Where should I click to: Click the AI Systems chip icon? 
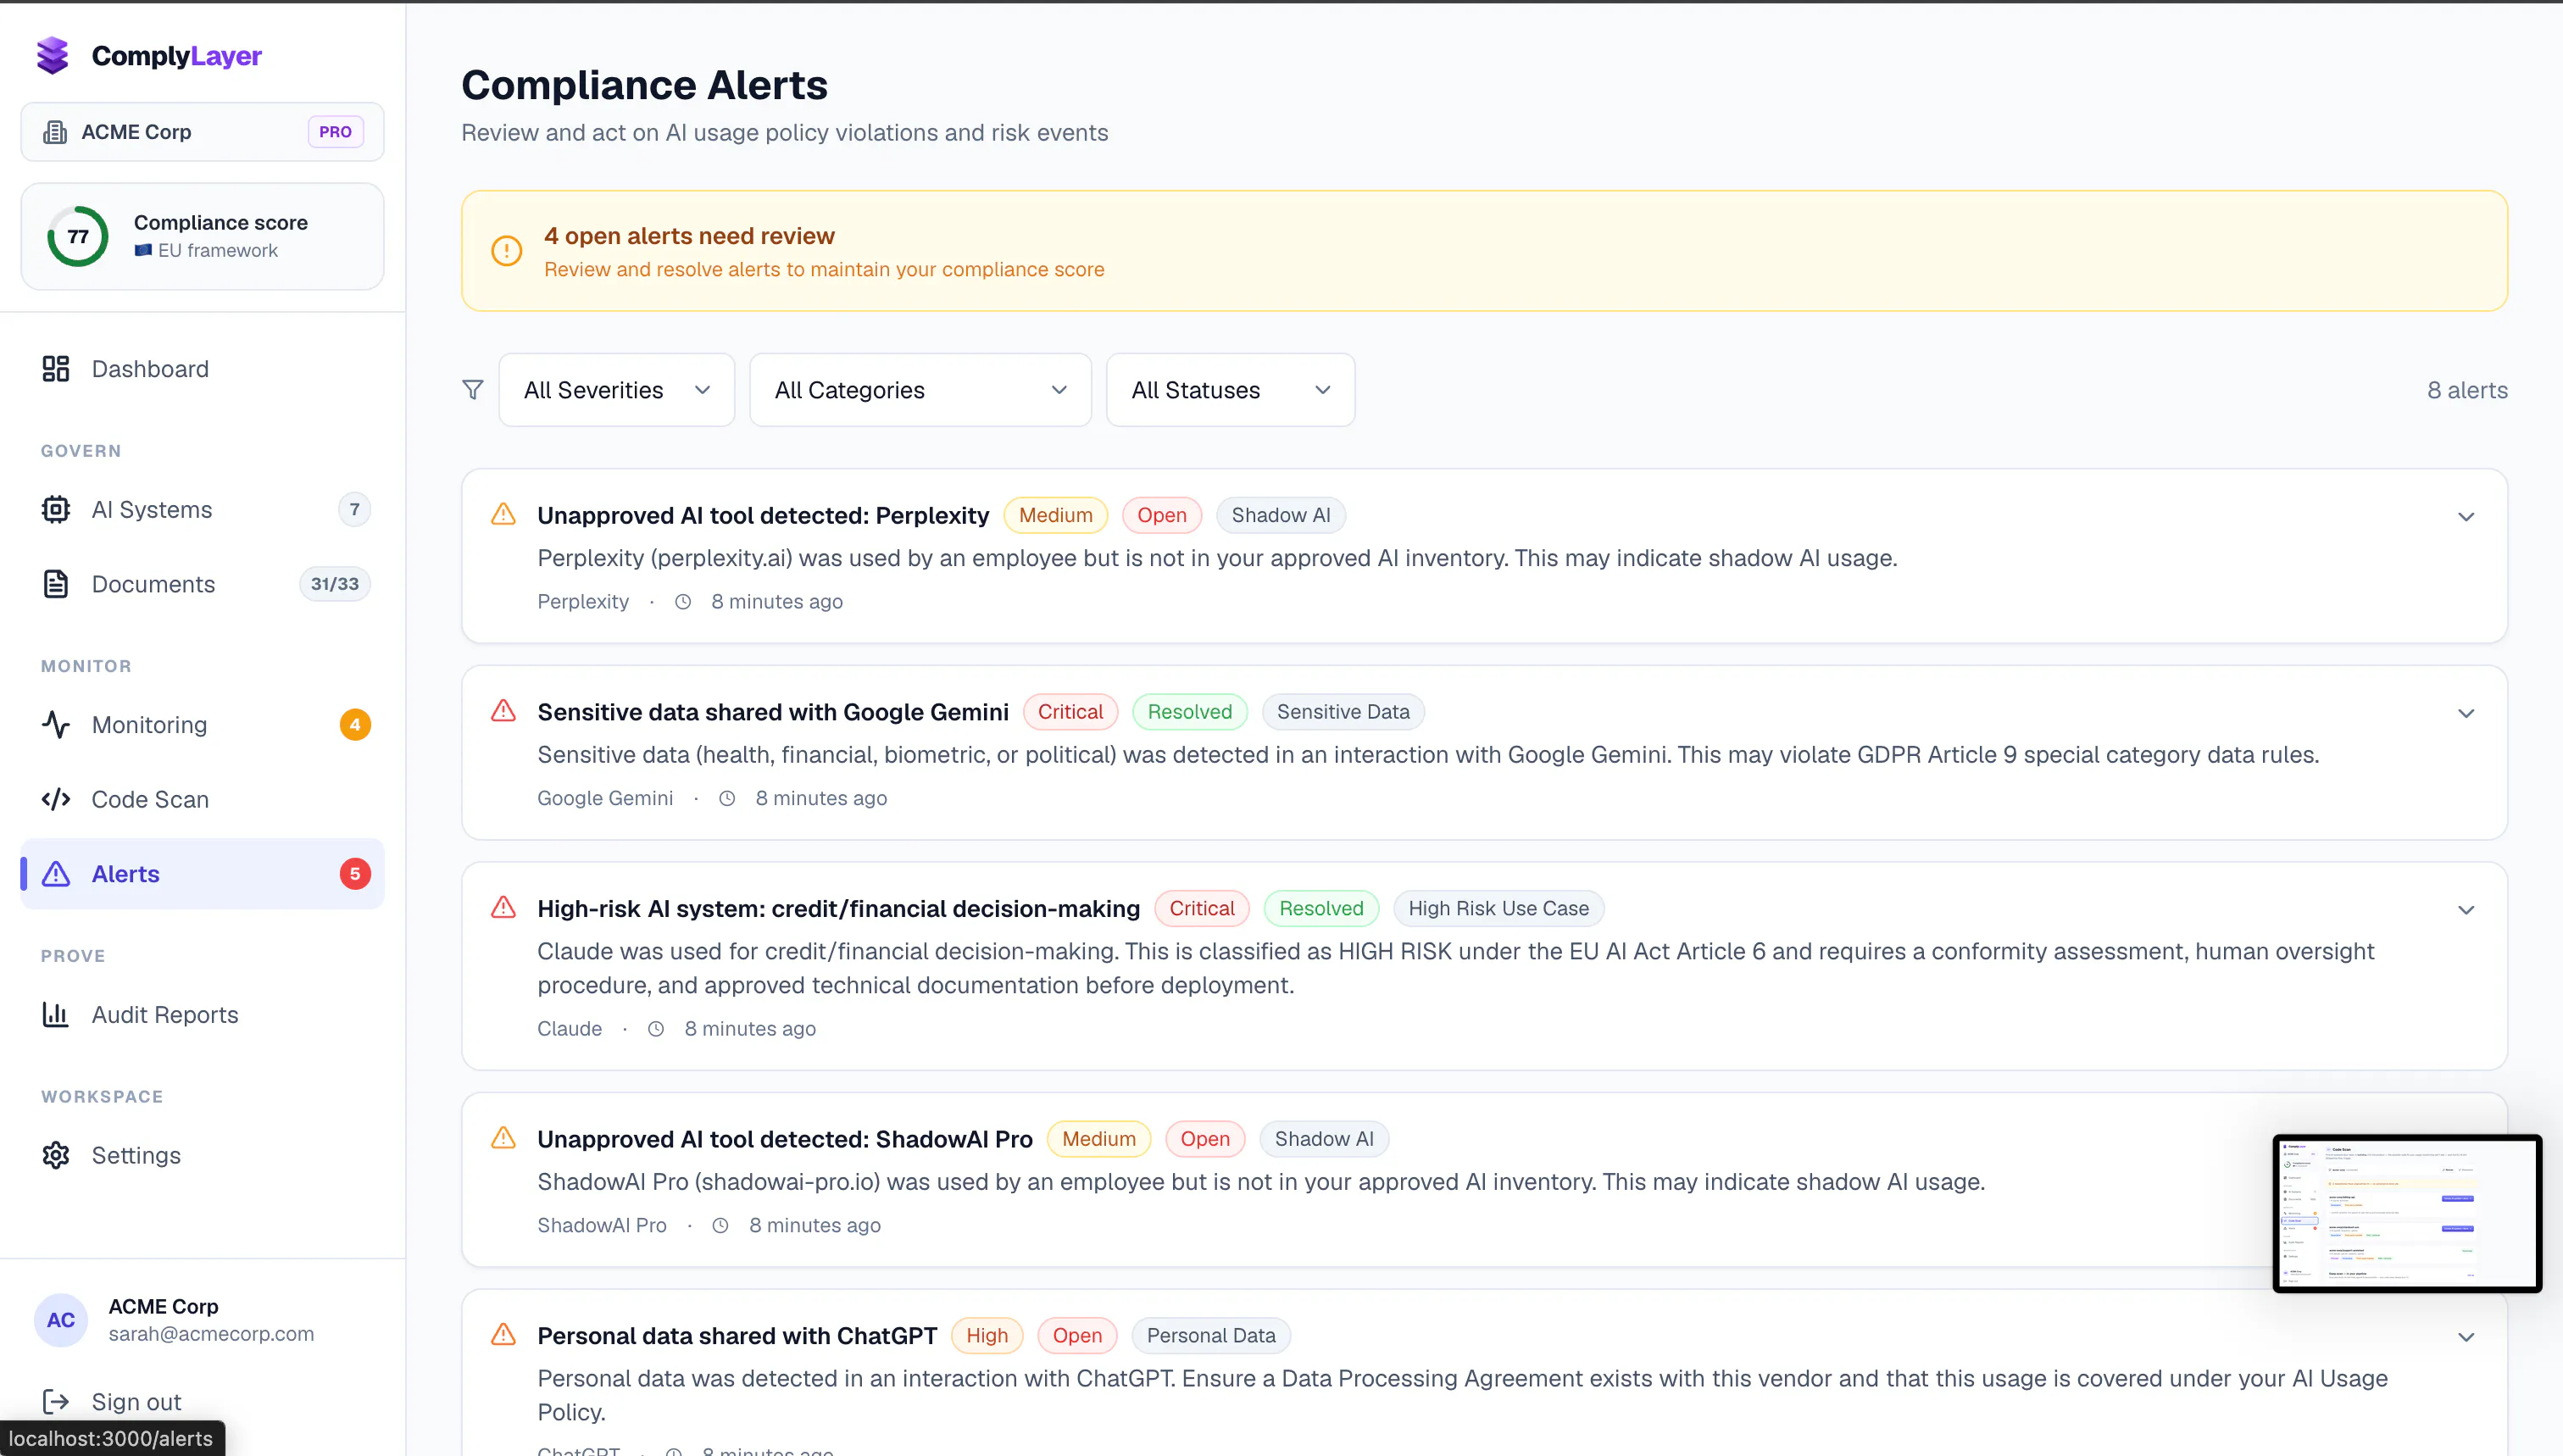coord(56,510)
